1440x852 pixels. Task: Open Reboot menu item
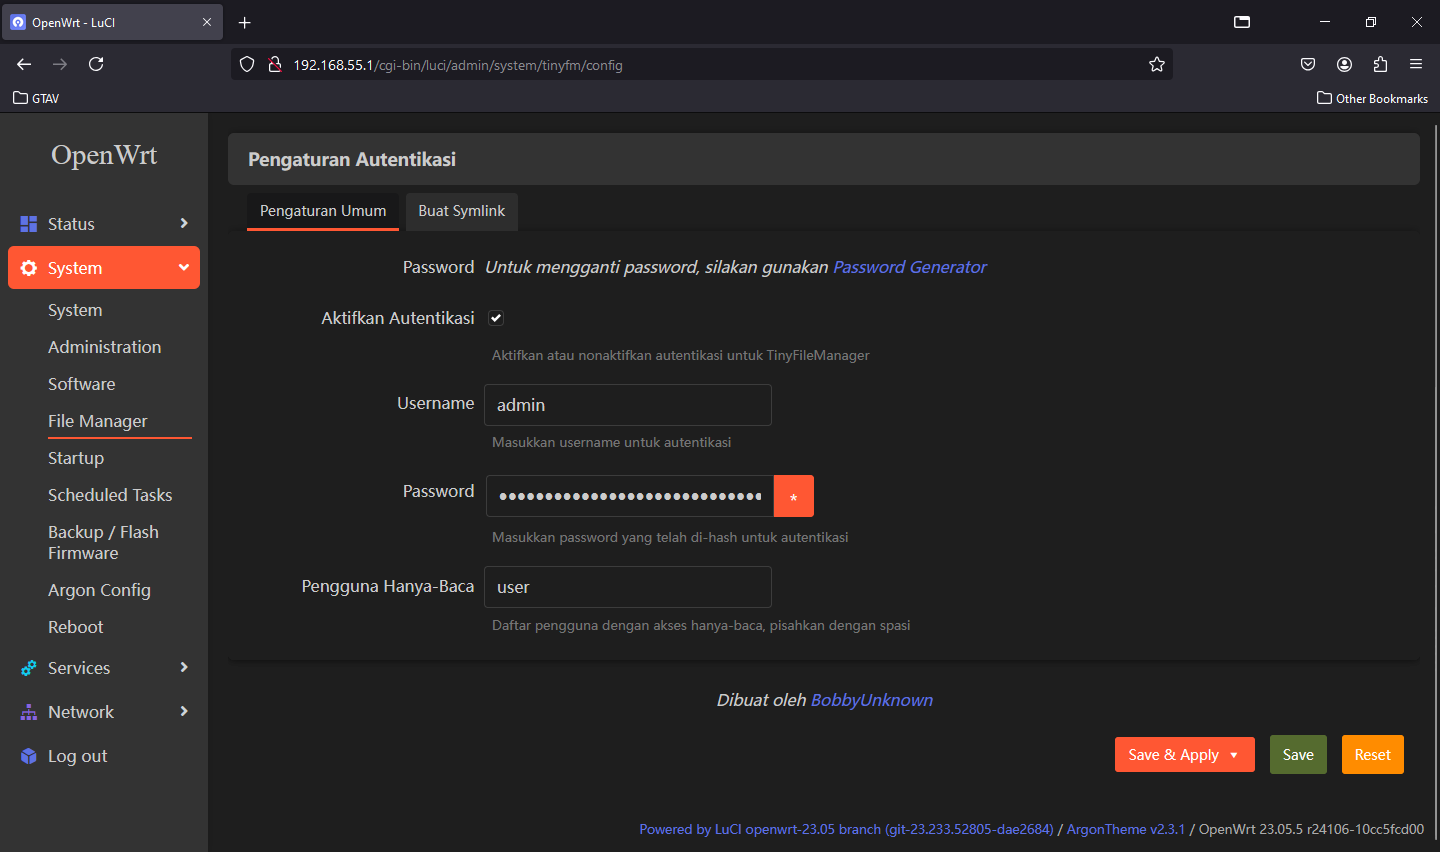pyautogui.click(x=76, y=627)
